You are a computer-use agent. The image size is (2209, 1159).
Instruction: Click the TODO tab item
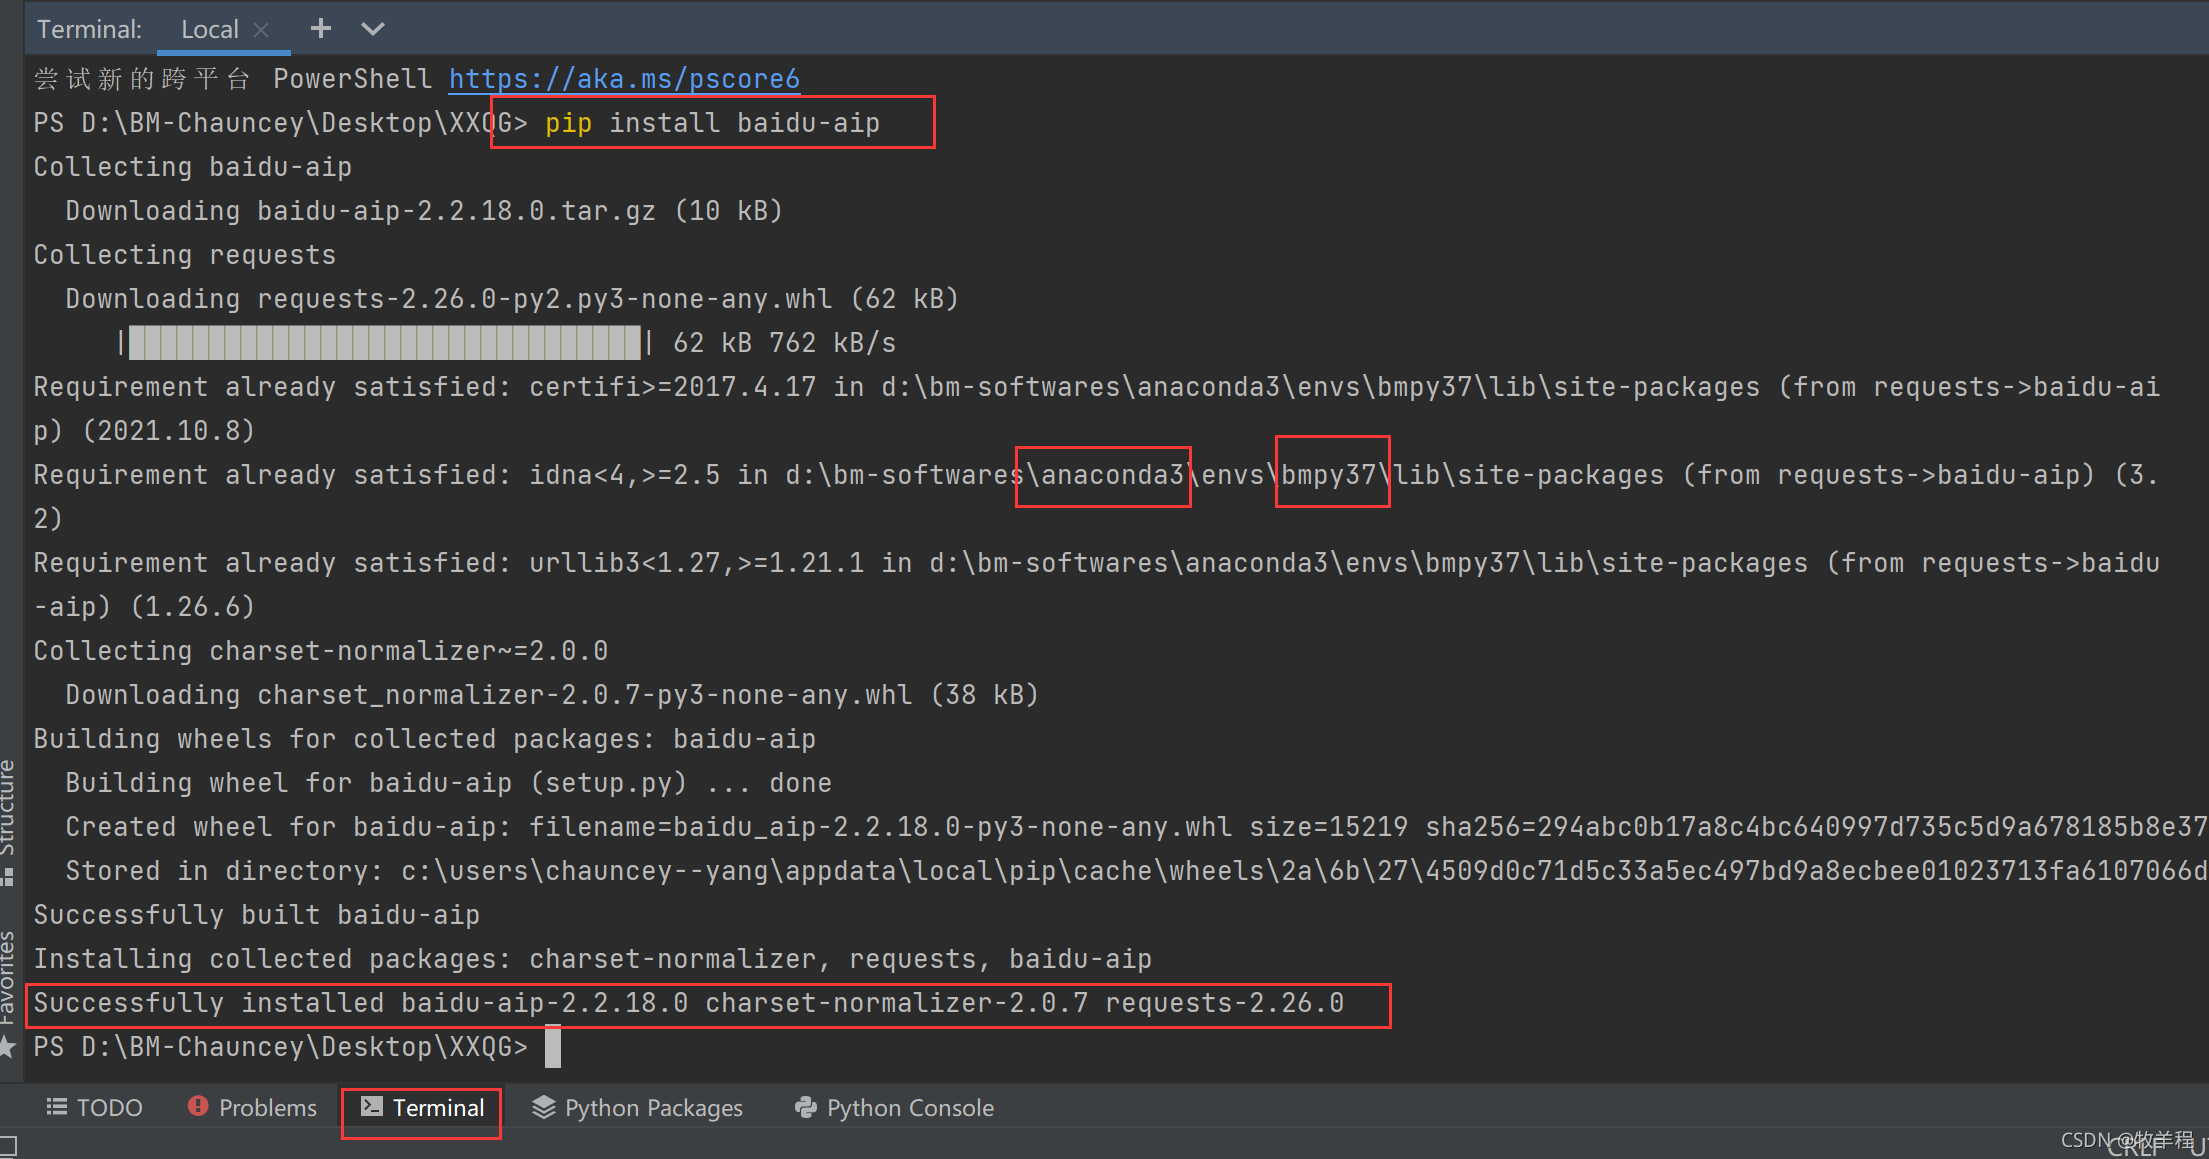point(83,1106)
